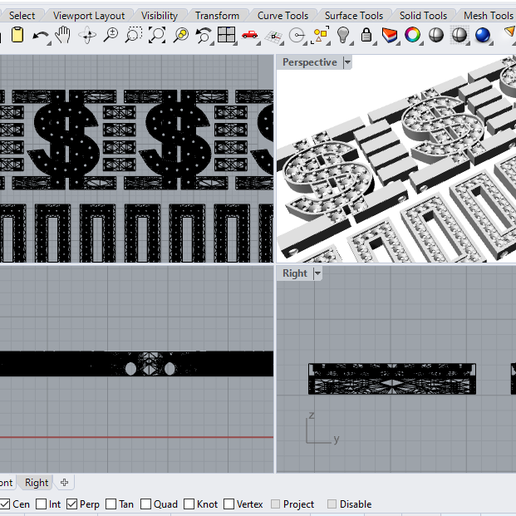Toggle the Perp object snap
The width and height of the screenshot is (516, 516).
click(72, 504)
